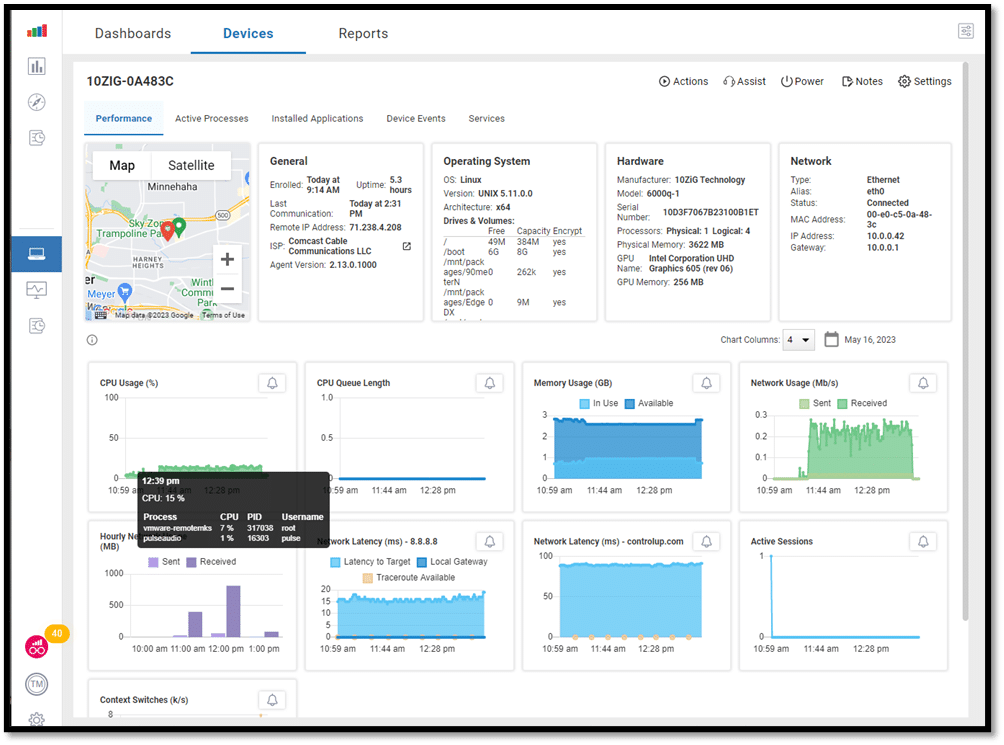Set an alert bell for Memory Usage
Image resolution: width=1004 pixels, height=745 pixels.
click(x=706, y=383)
